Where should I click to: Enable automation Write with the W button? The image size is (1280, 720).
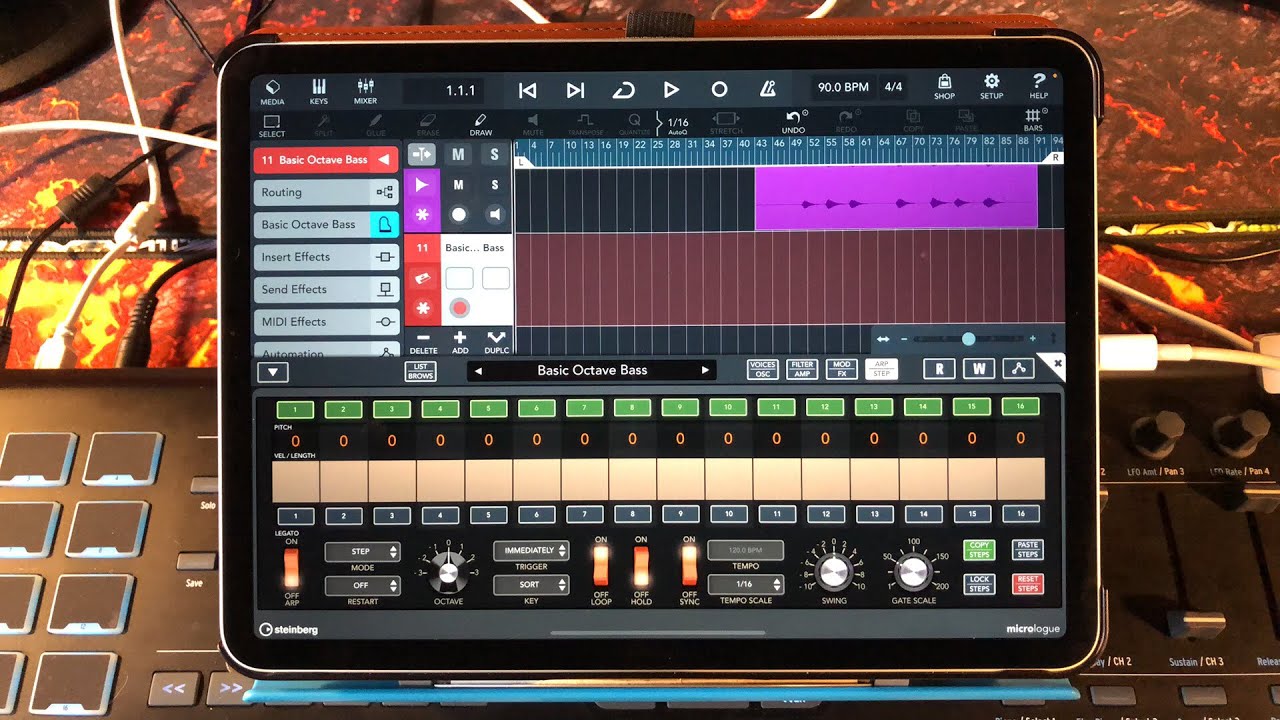coord(979,369)
